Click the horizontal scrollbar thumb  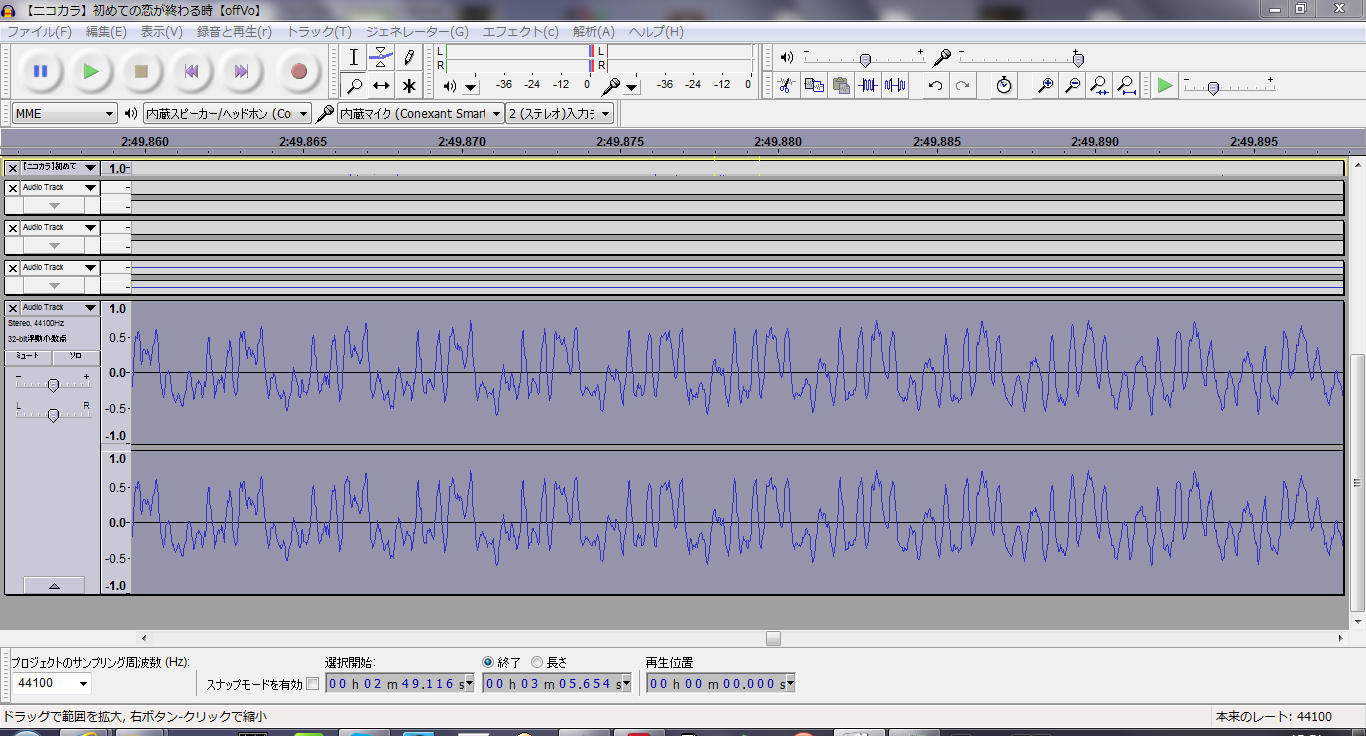click(773, 638)
